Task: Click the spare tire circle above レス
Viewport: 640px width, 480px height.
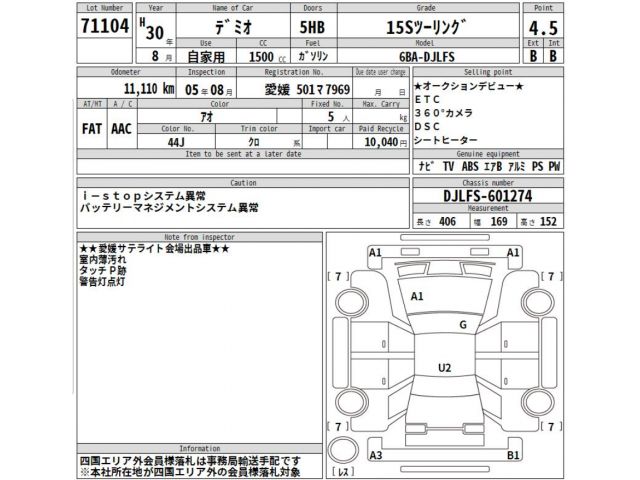Action: tap(344, 450)
